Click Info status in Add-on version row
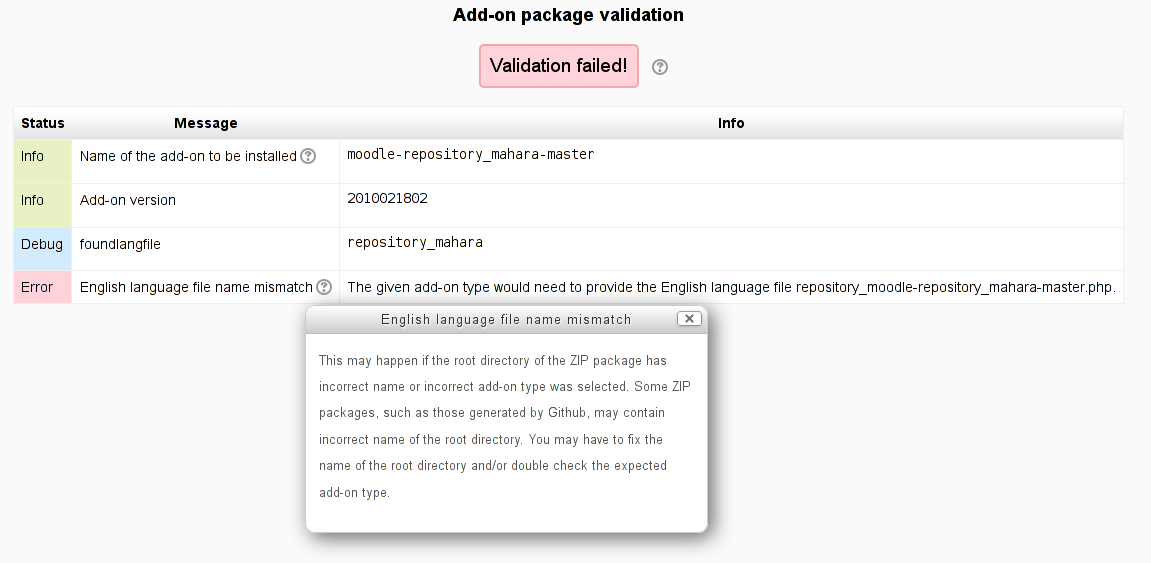1151x563 pixels. 43,205
